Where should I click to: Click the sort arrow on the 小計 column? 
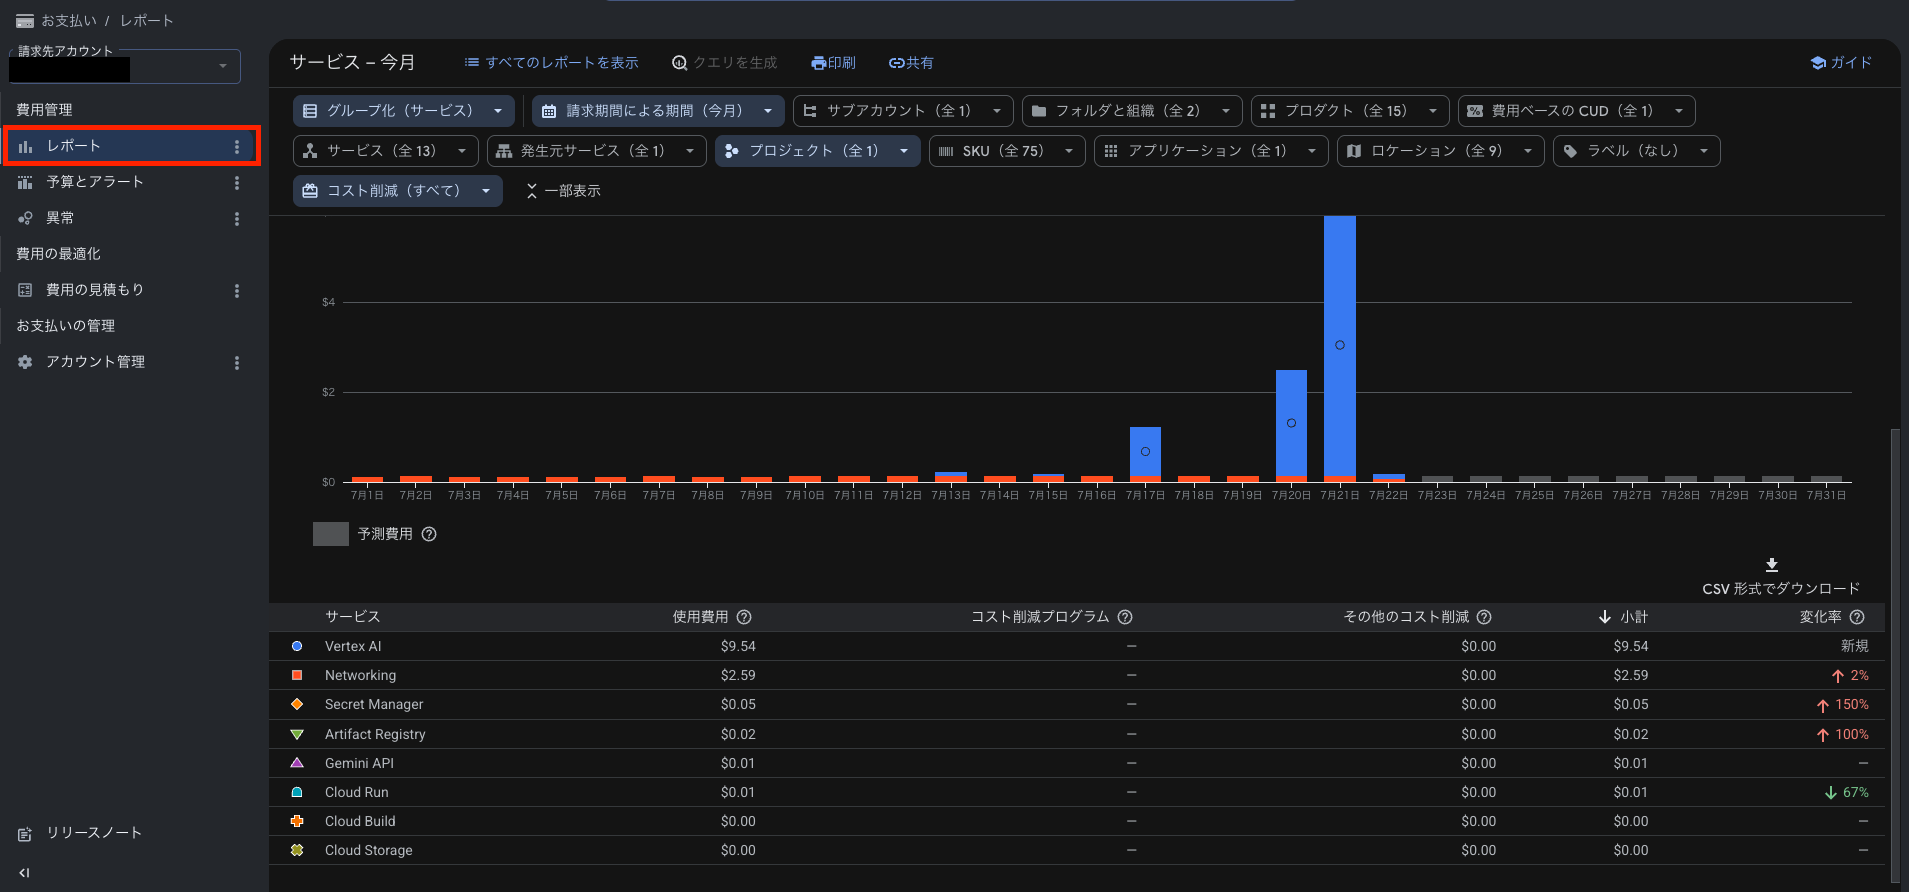pyautogui.click(x=1604, y=617)
